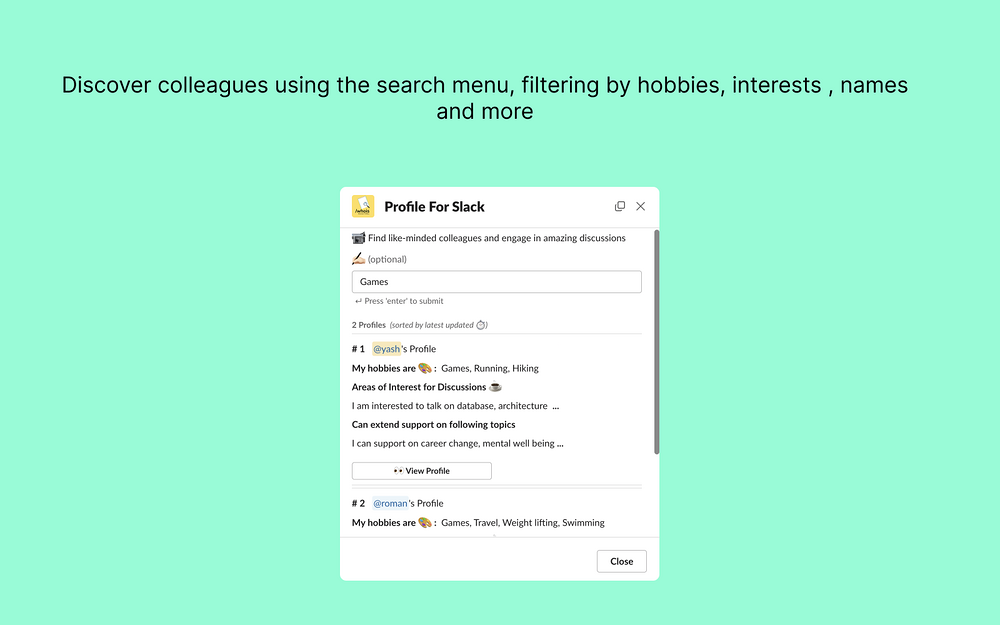Open the modal in a new window

coord(620,206)
